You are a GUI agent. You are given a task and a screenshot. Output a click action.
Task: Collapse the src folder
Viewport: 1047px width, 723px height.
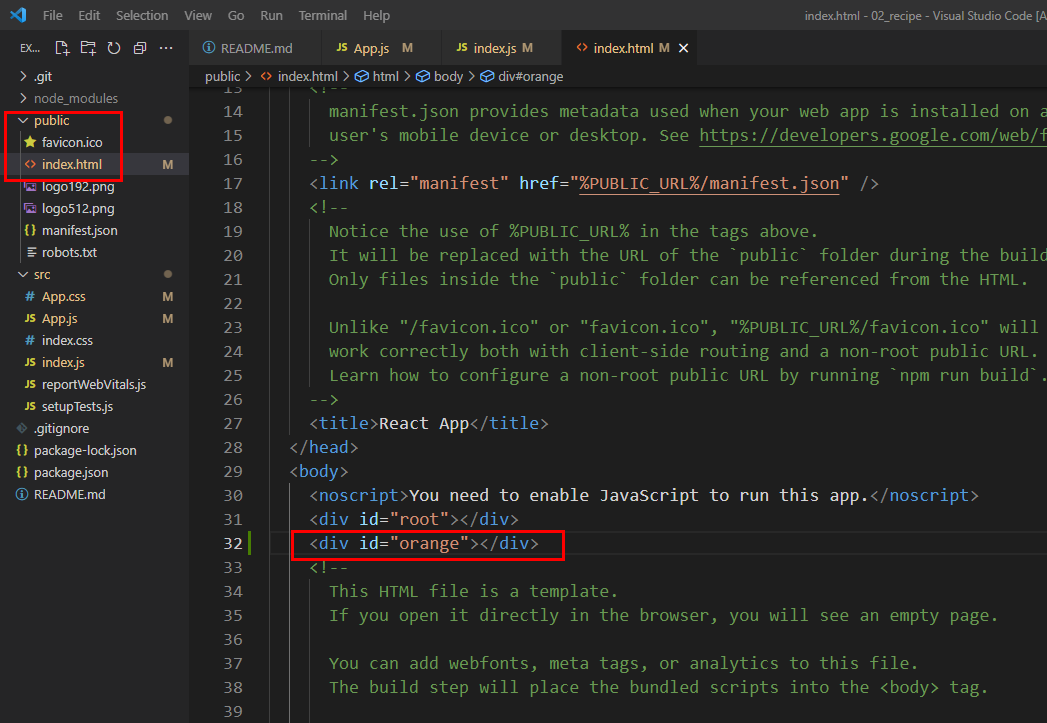[x=94, y=274]
